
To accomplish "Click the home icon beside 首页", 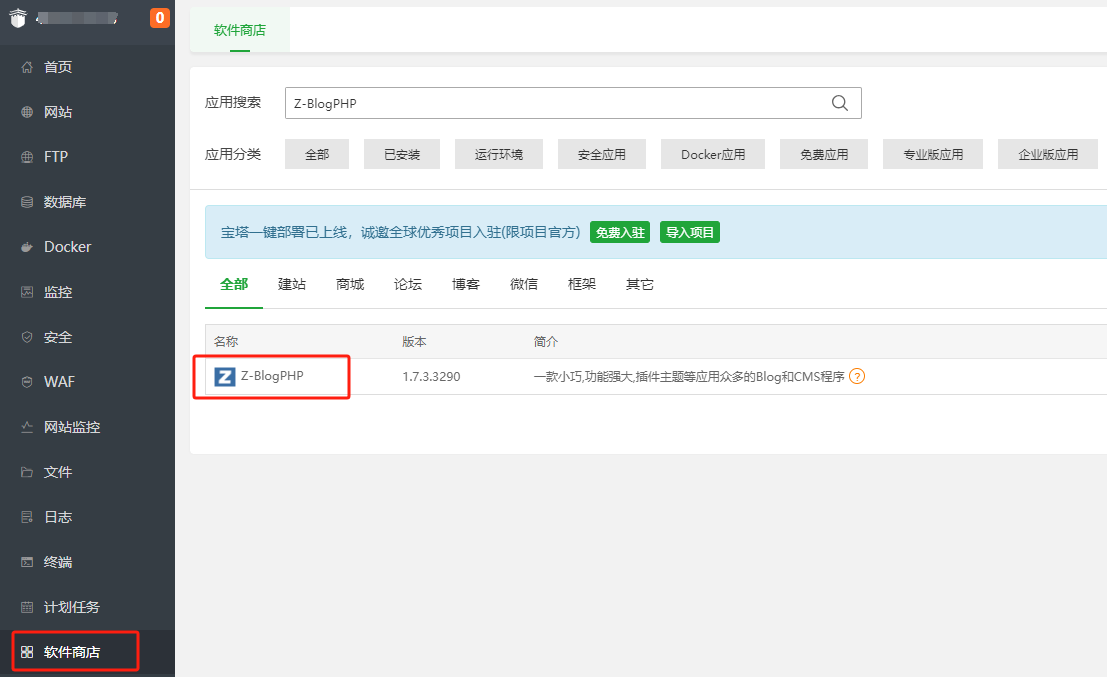I will (x=27, y=67).
